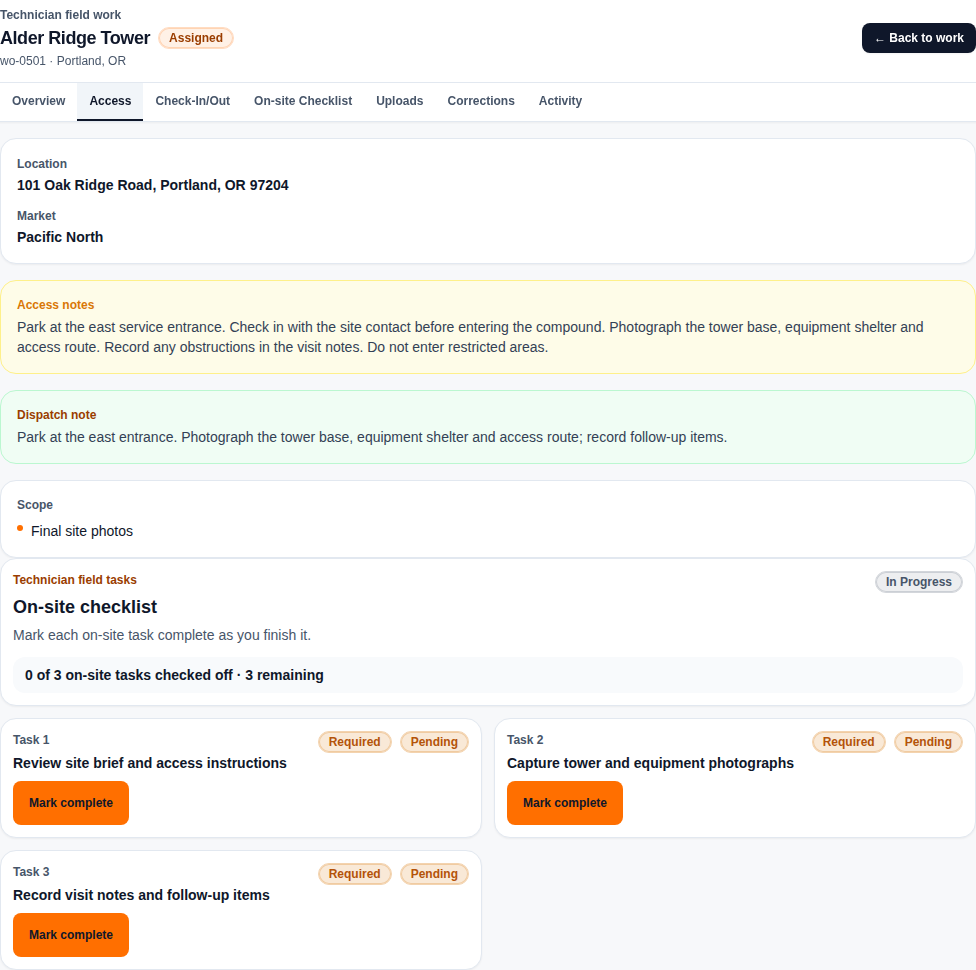Viewport: 976px width, 970px height.
Task: Mark complete Task 3 record visit notes
Action: pos(71,935)
